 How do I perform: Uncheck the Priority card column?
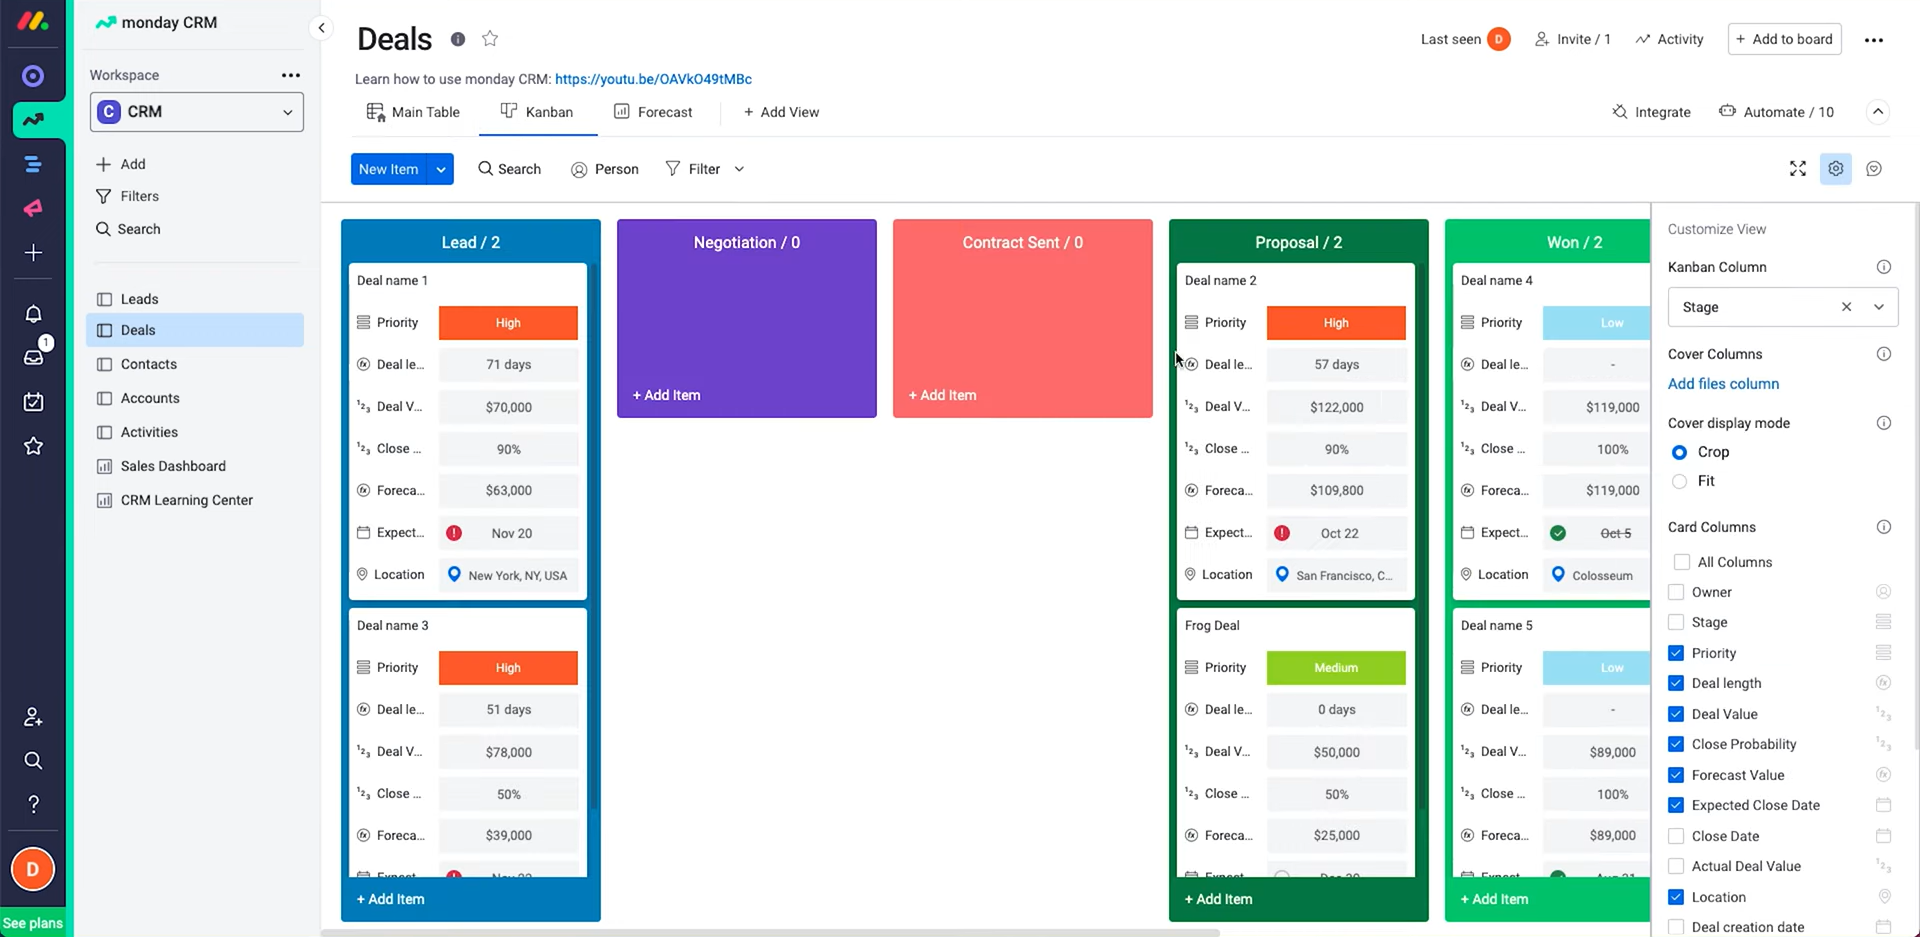(x=1676, y=653)
